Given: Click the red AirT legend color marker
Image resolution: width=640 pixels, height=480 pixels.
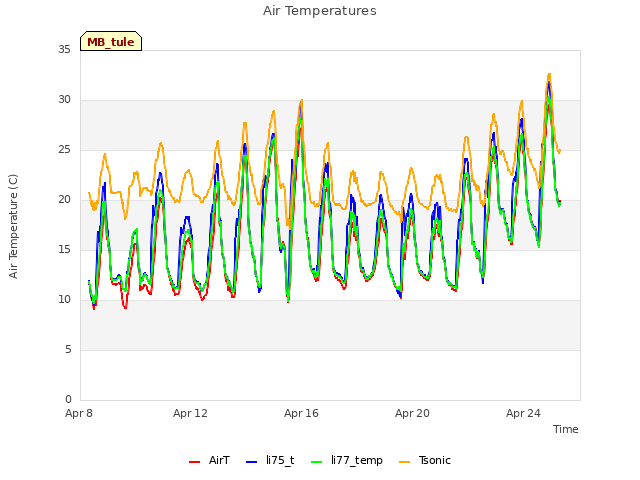Looking at the screenshot, I should (x=194, y=462).
